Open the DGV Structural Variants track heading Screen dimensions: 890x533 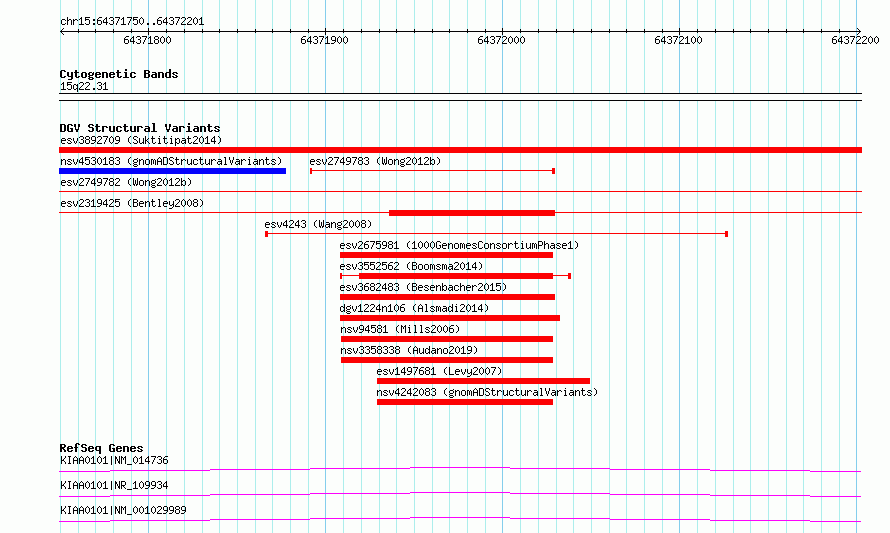point(140,128)
